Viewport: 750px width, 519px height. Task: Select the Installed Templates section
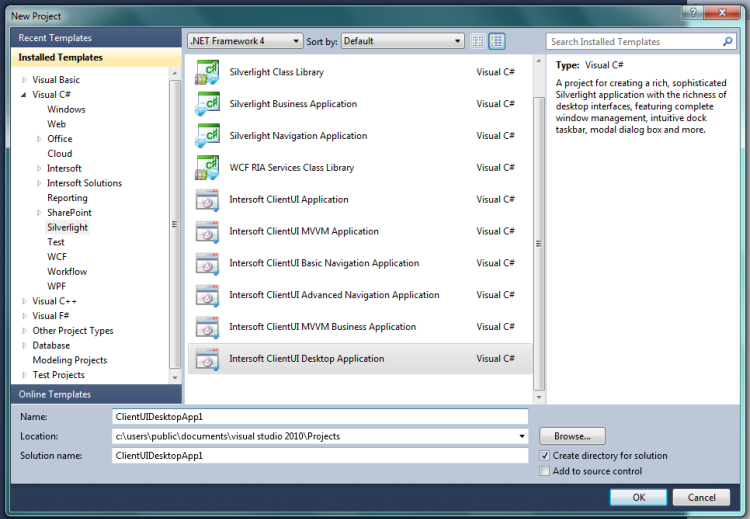click(x=96, y=57)
